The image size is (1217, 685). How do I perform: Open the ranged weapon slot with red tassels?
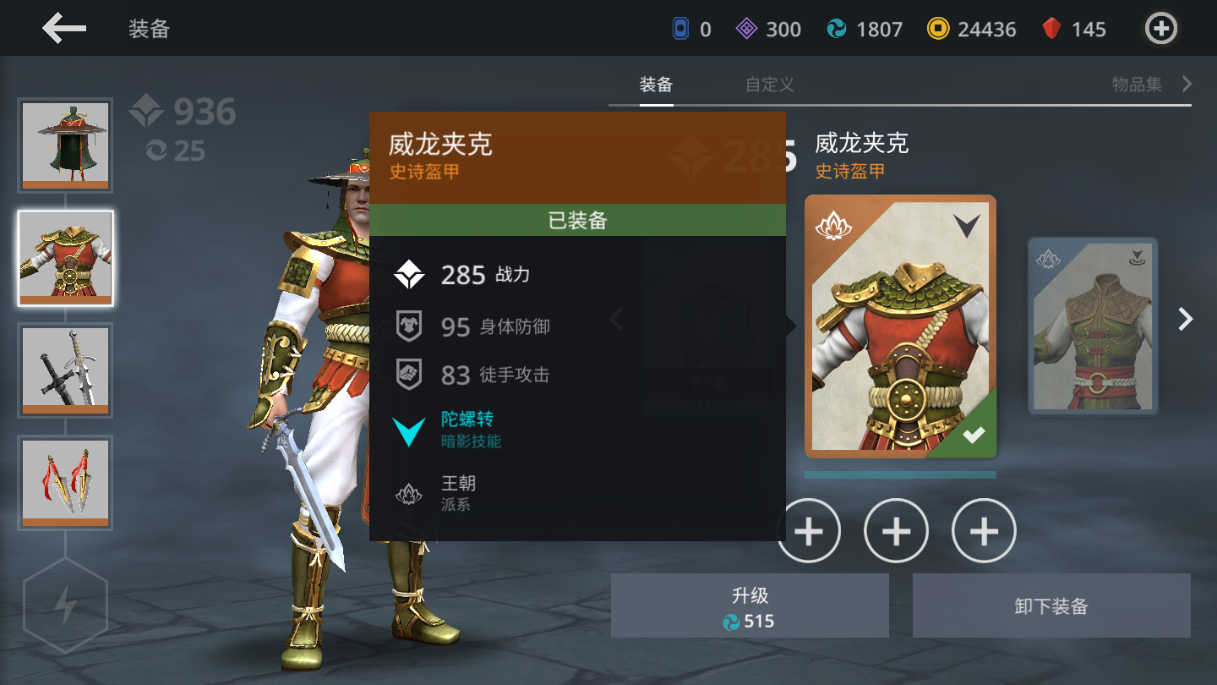(x=66, y=482)
